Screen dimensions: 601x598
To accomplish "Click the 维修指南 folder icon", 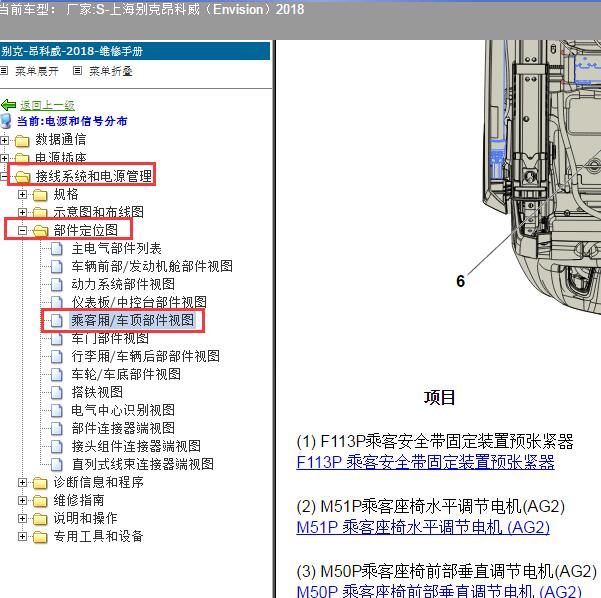I will click(x=40, y=501).
